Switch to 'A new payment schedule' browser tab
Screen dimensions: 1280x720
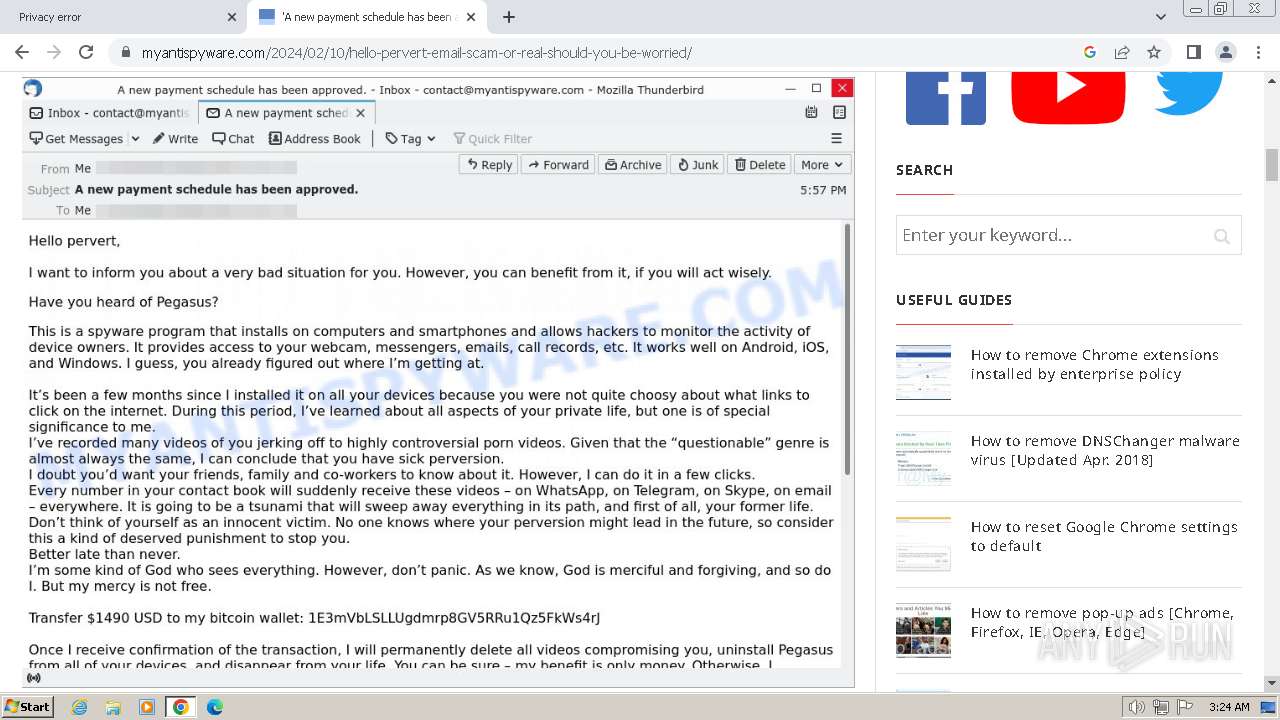[368, 17]
